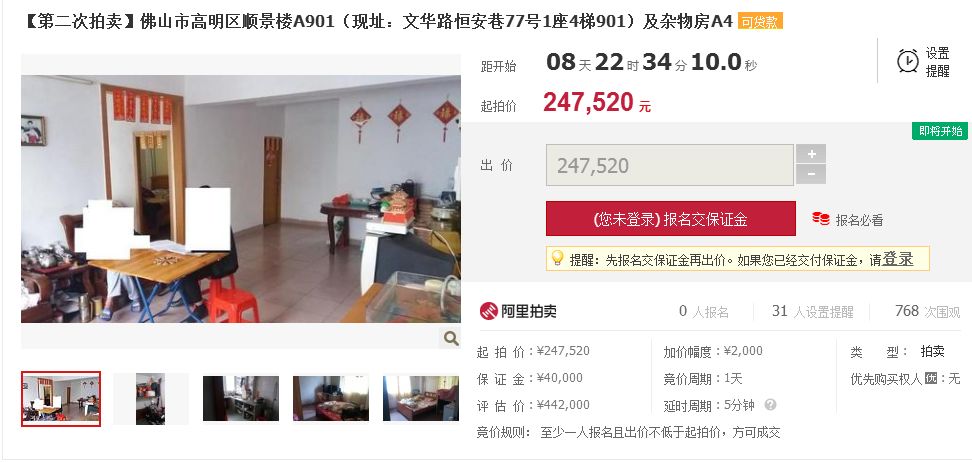Click the 设置提醒 reminder text

click(937, 62)
